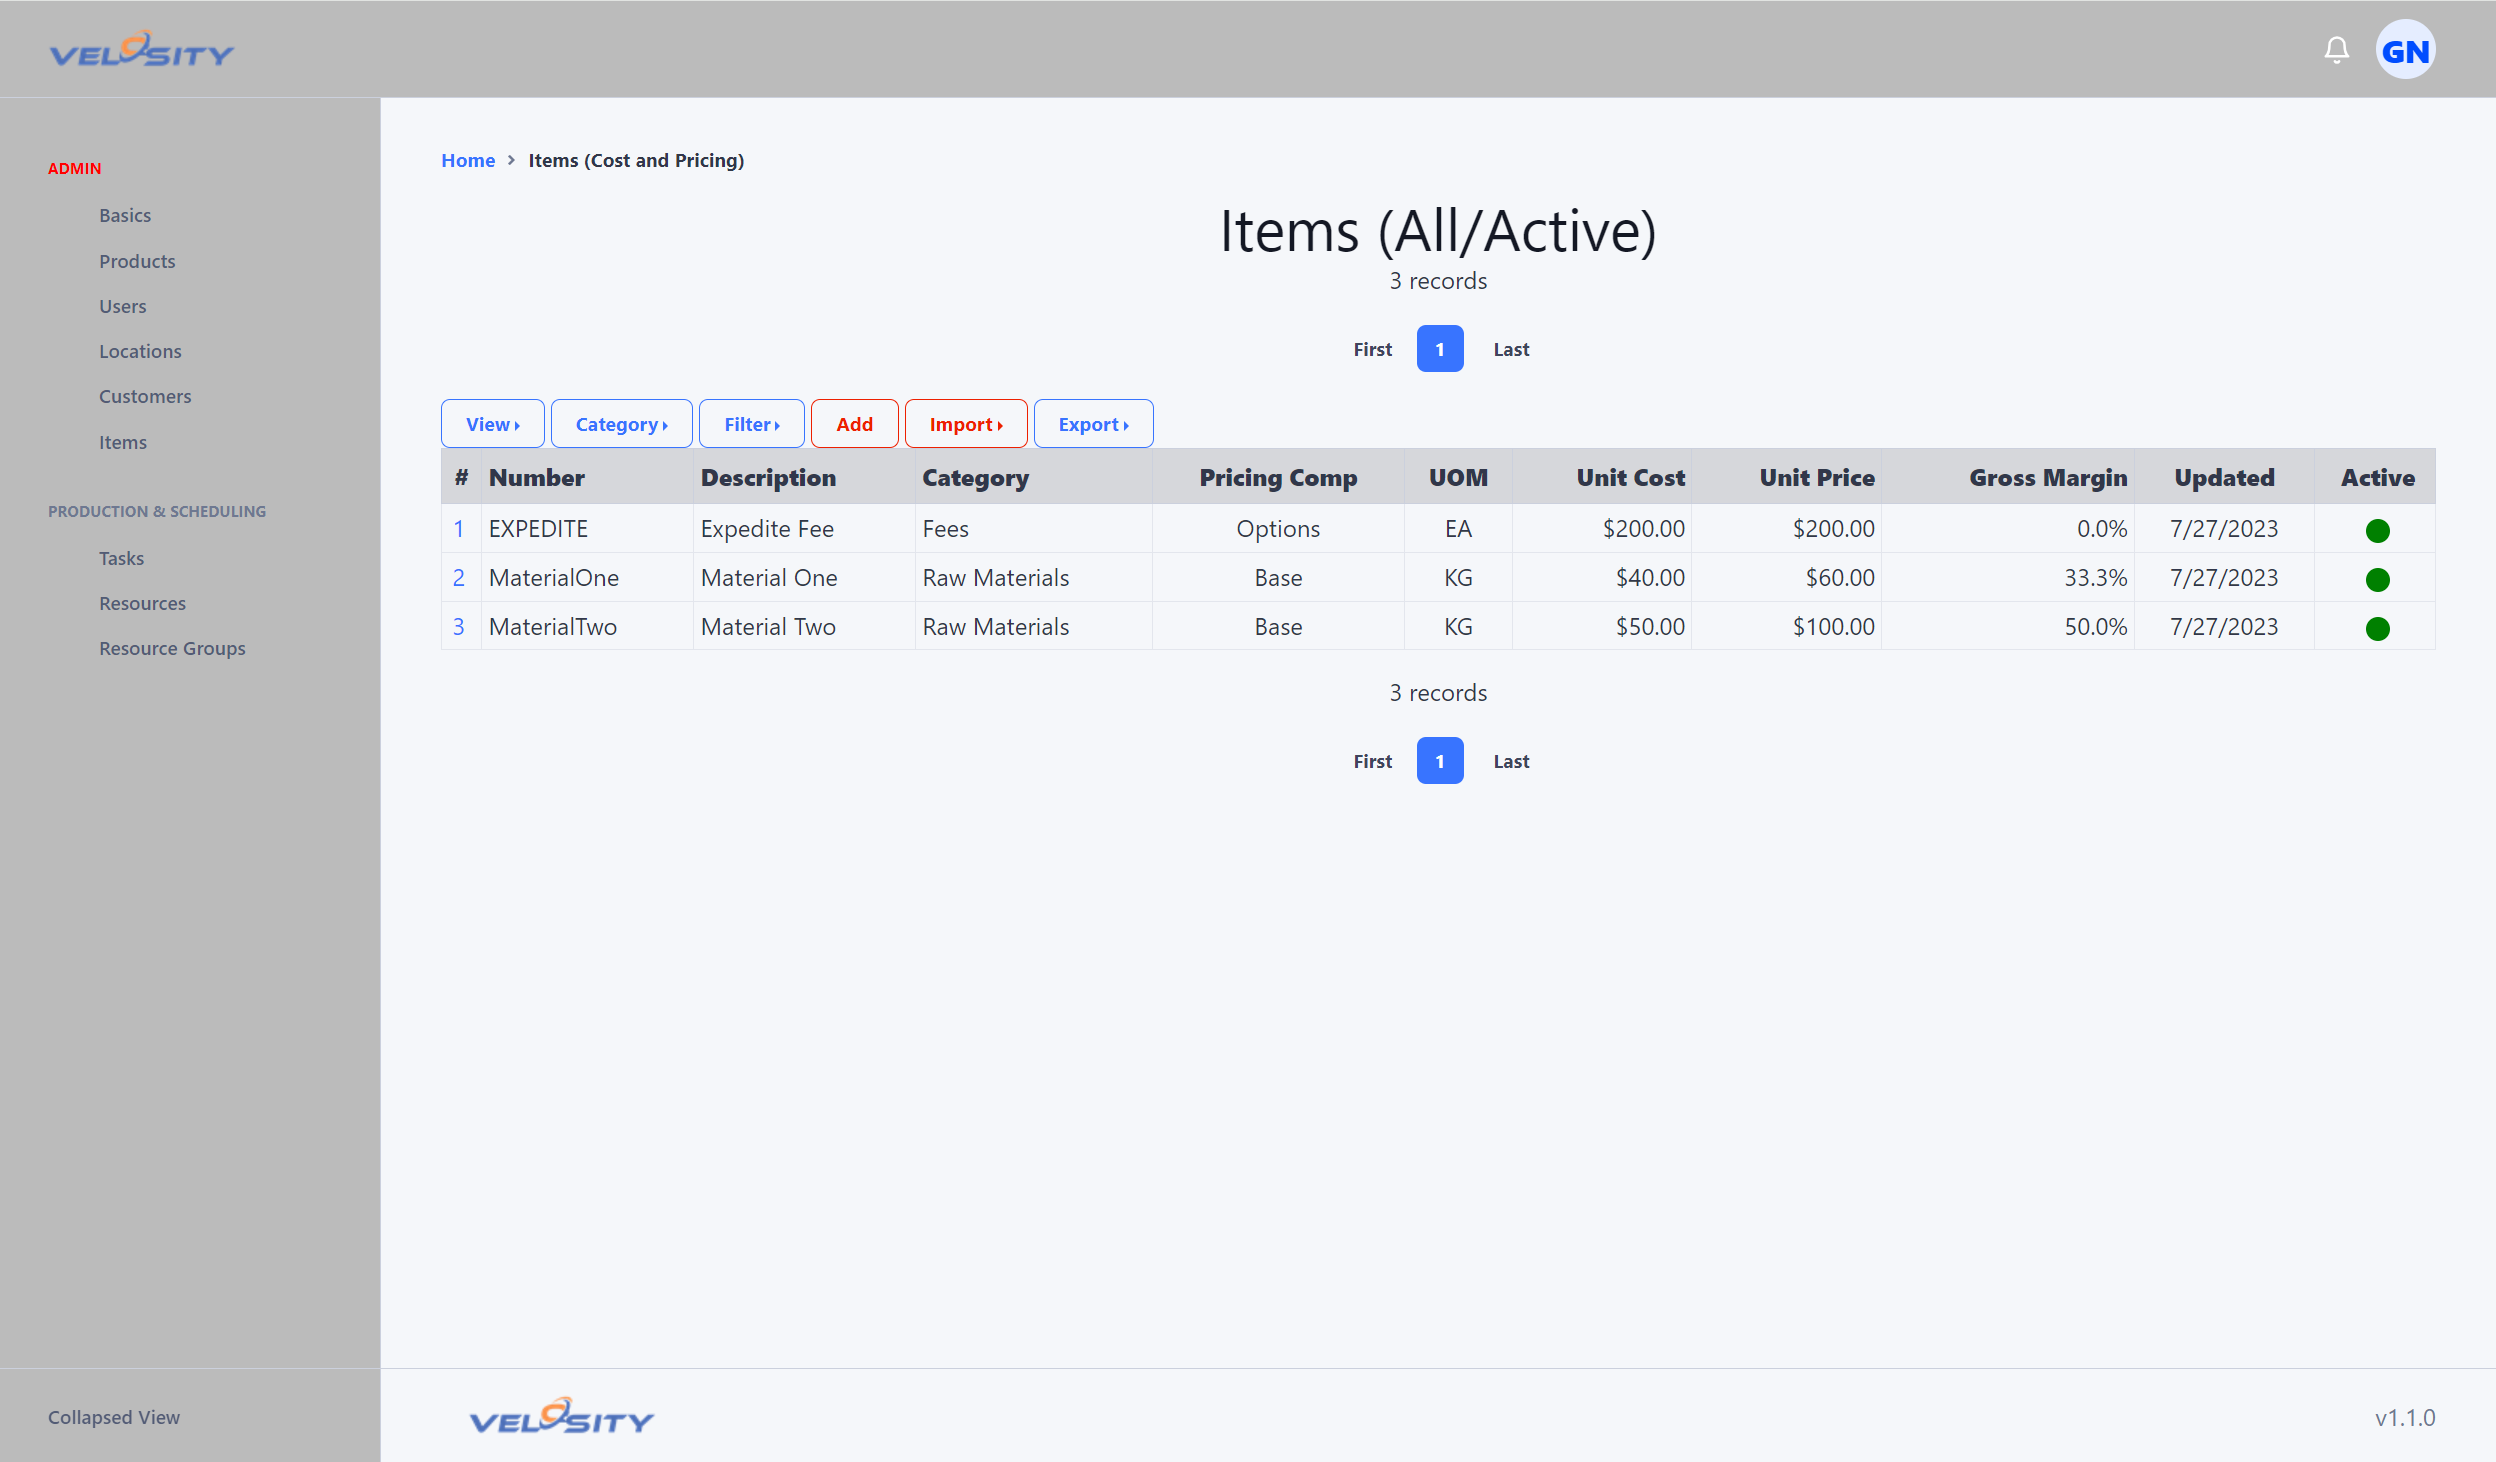This screenshot has width=2496, height=1462.
Task: Click Production & Scheduling section heading
Action: click(x=157, y=511)
